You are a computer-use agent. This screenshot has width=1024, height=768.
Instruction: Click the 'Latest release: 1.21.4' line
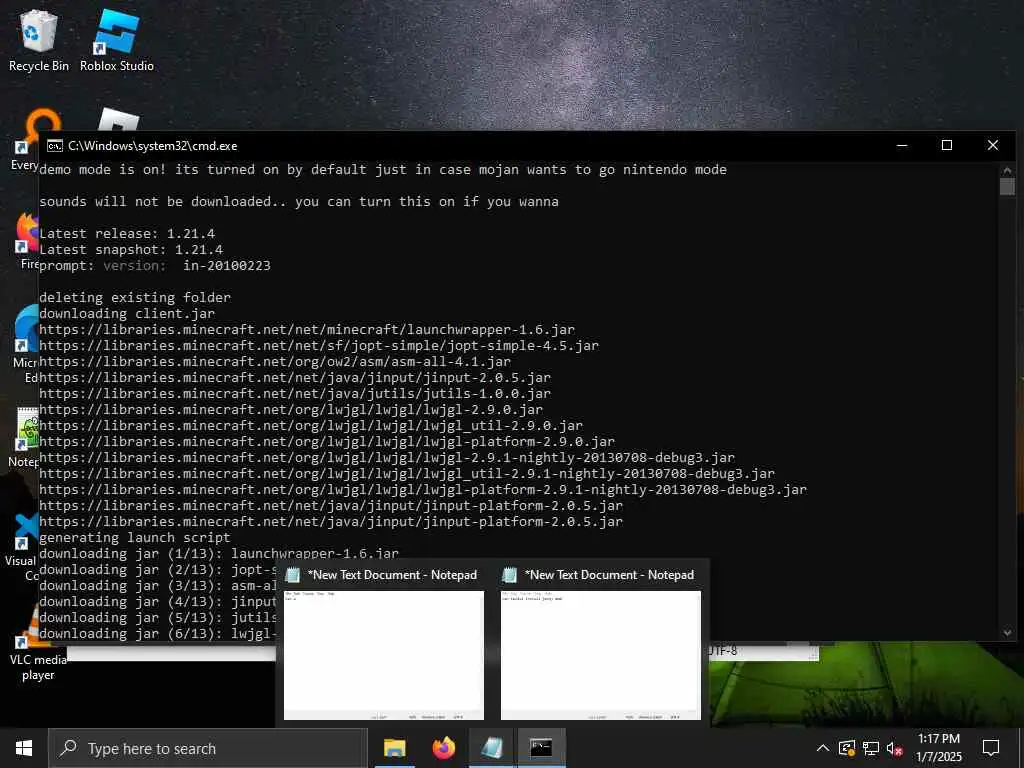(127, 234)
